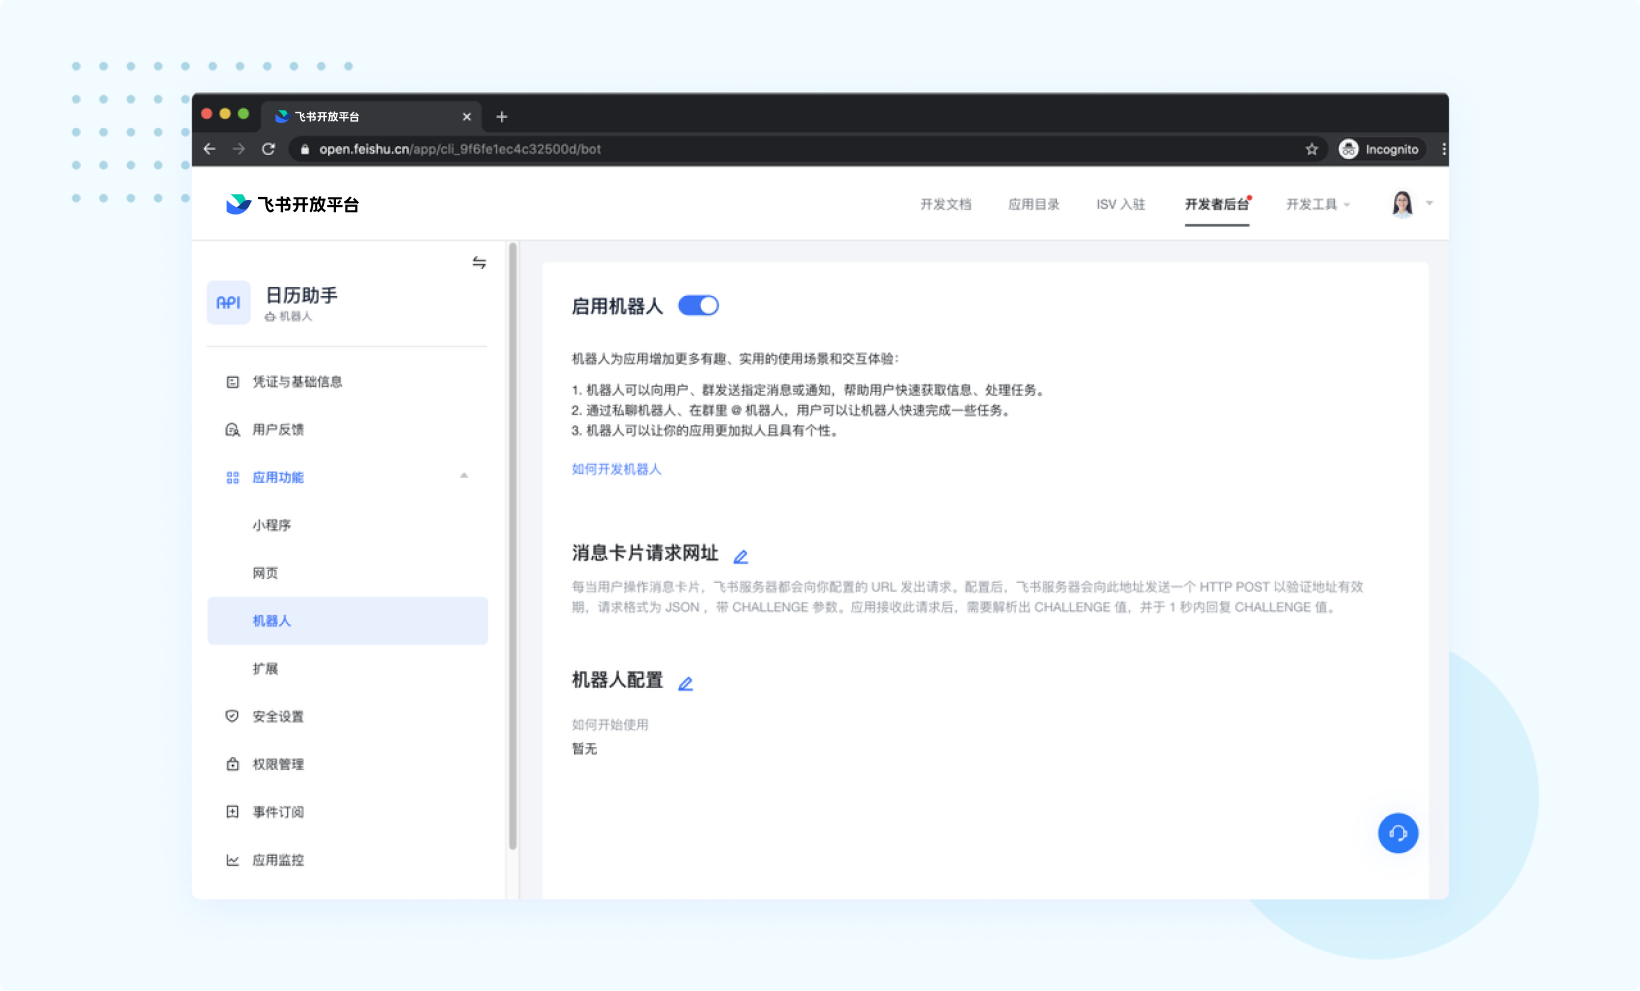Select 机器人 under 应用功能

271,620
